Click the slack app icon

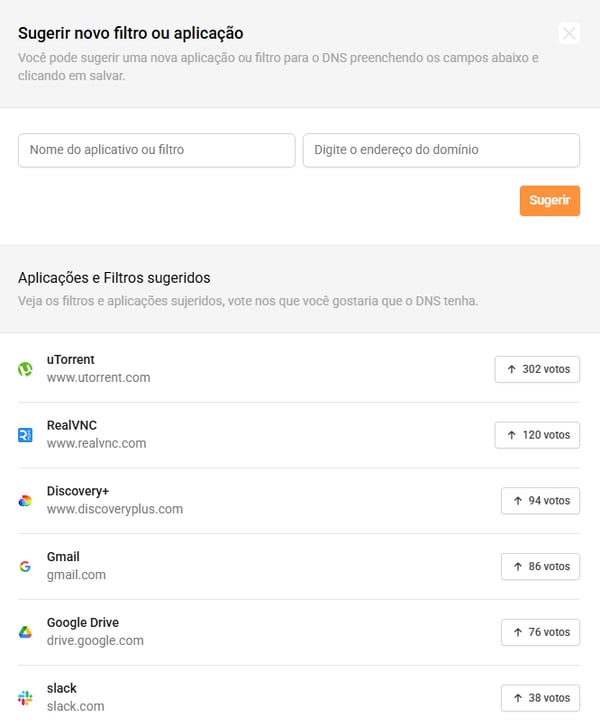[x=26, y=697]
